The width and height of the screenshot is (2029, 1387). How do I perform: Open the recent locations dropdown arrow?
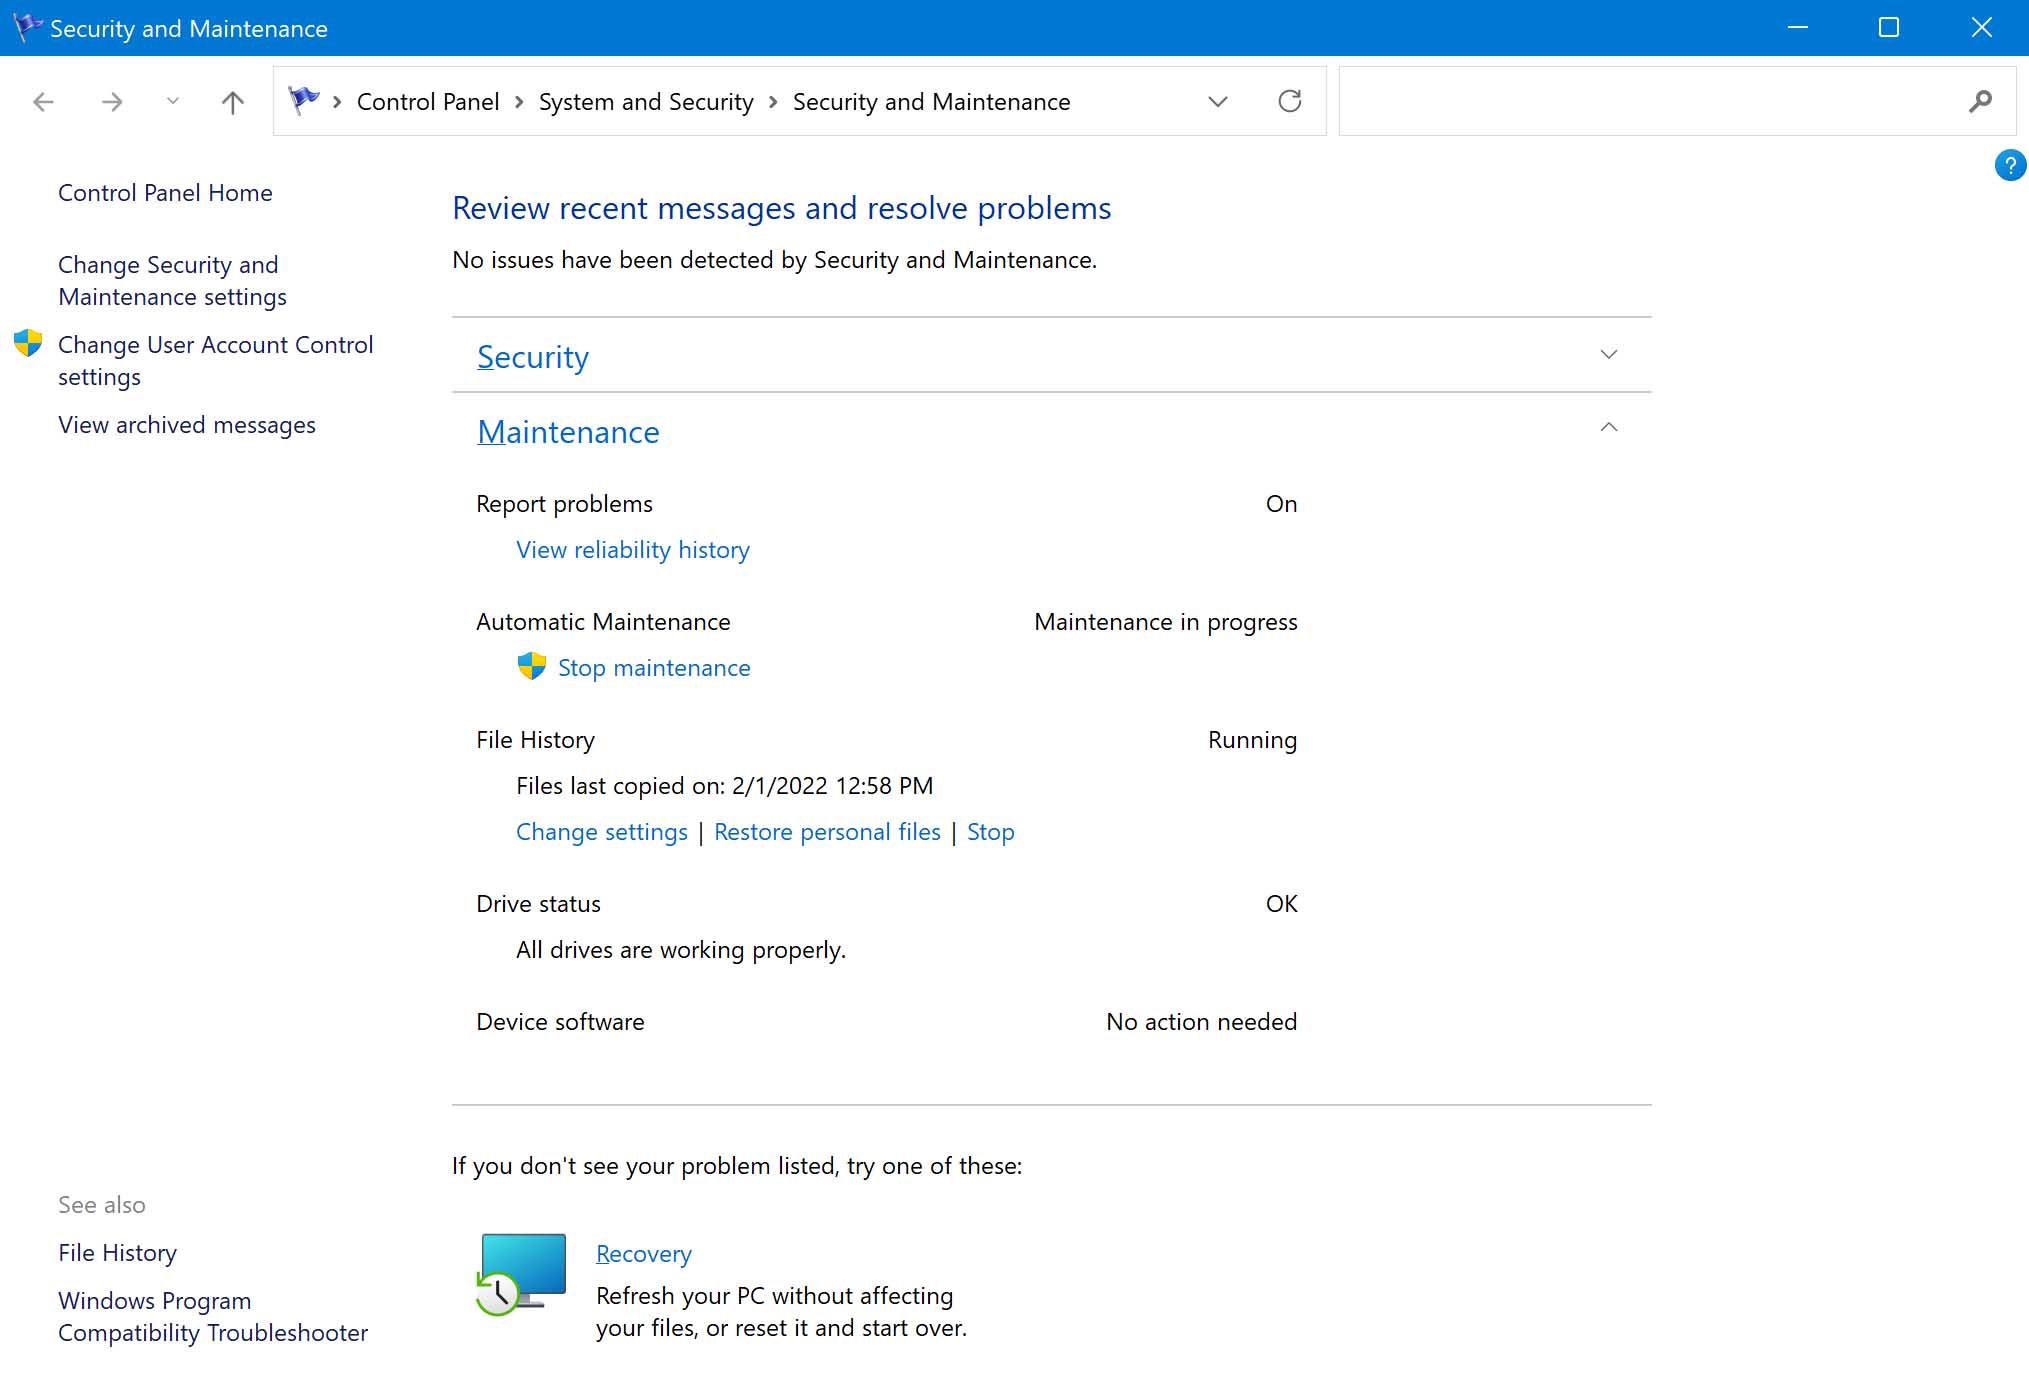(173, 101)
